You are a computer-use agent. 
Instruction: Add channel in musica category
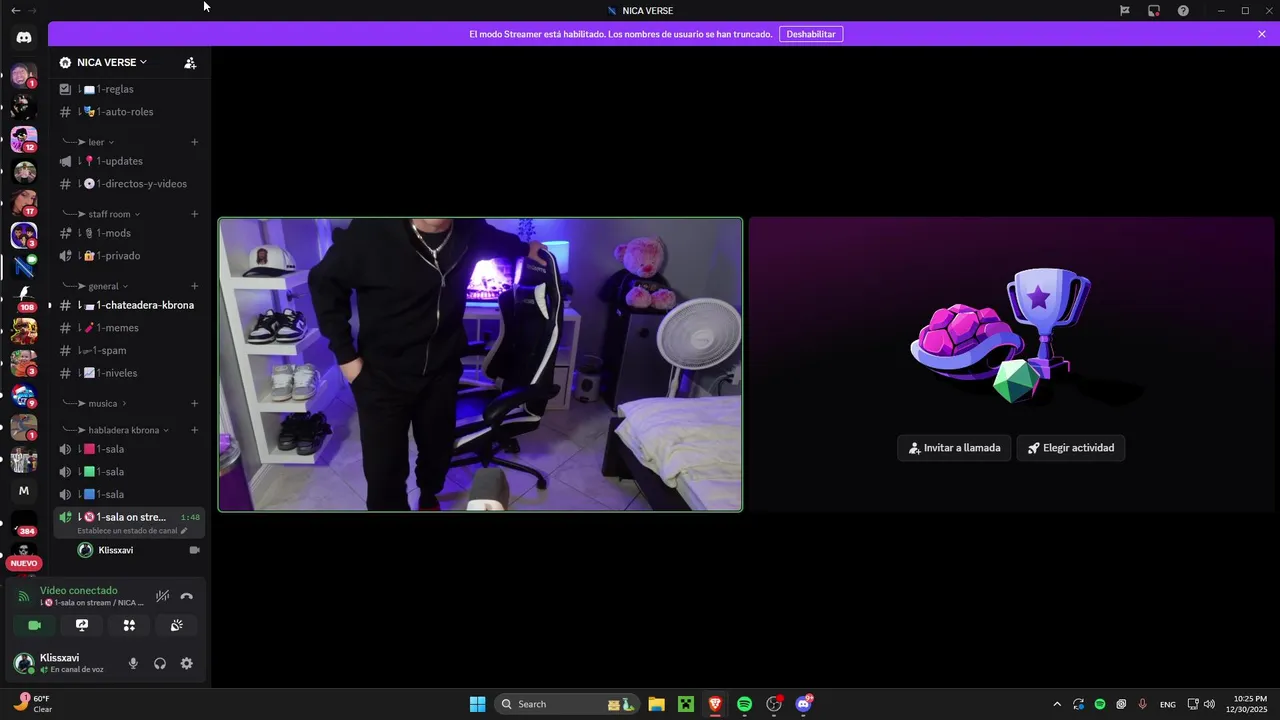pos(195,404)
